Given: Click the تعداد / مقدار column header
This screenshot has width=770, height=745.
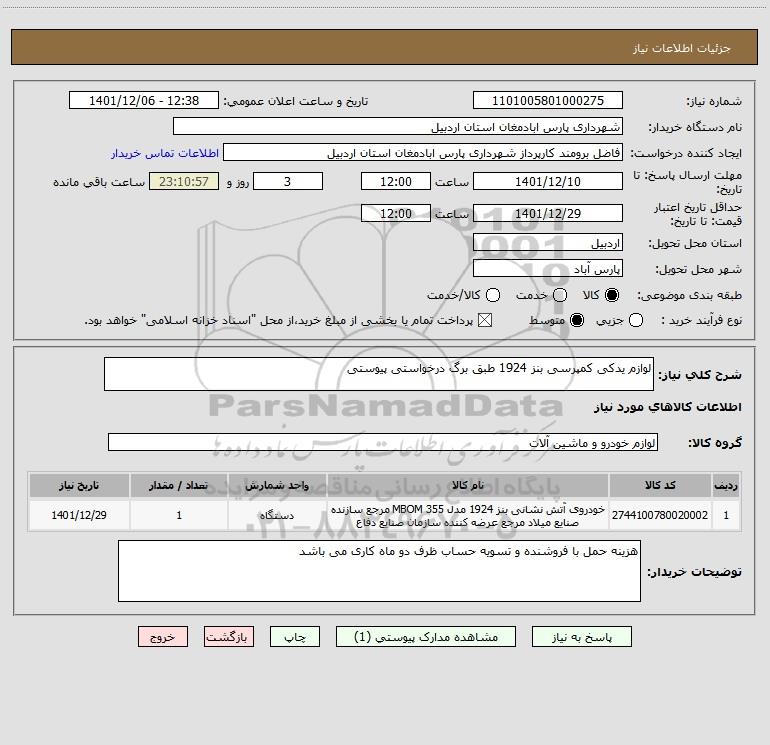Looking at the screenshot, I should (179, 485).
